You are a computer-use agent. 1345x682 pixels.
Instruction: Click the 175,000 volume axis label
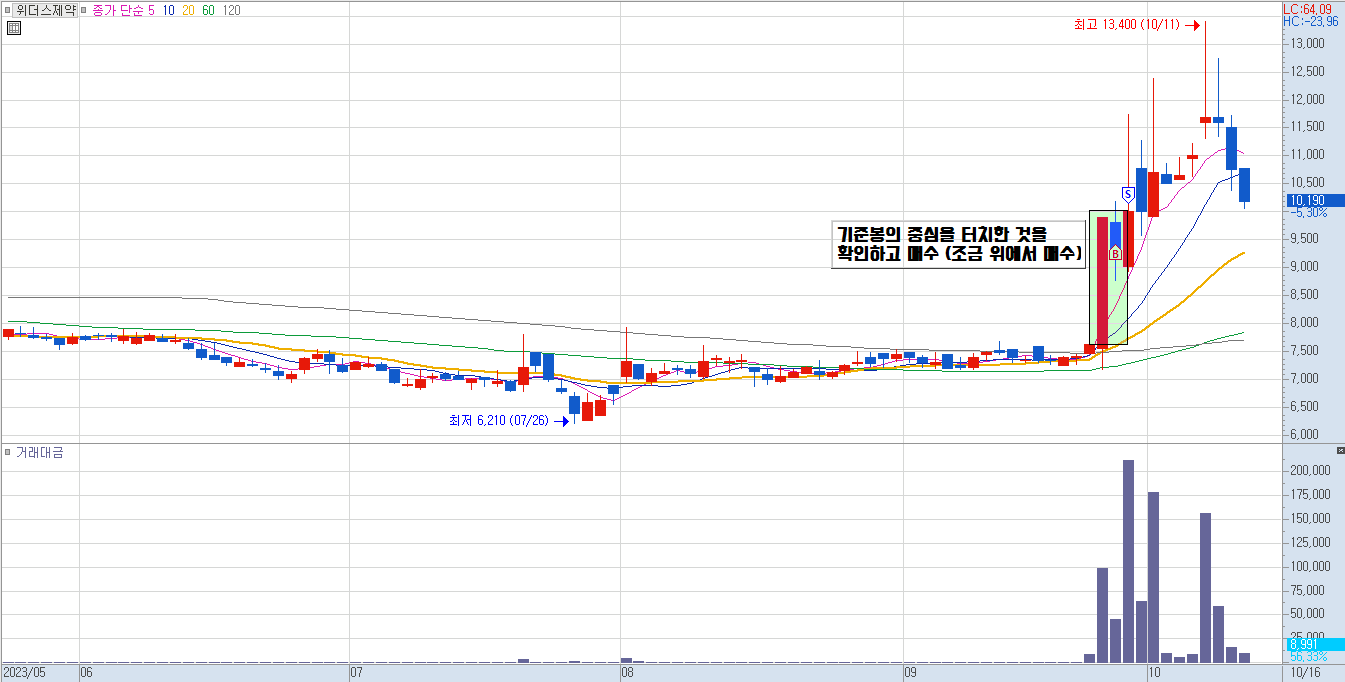coord(1309,494)
